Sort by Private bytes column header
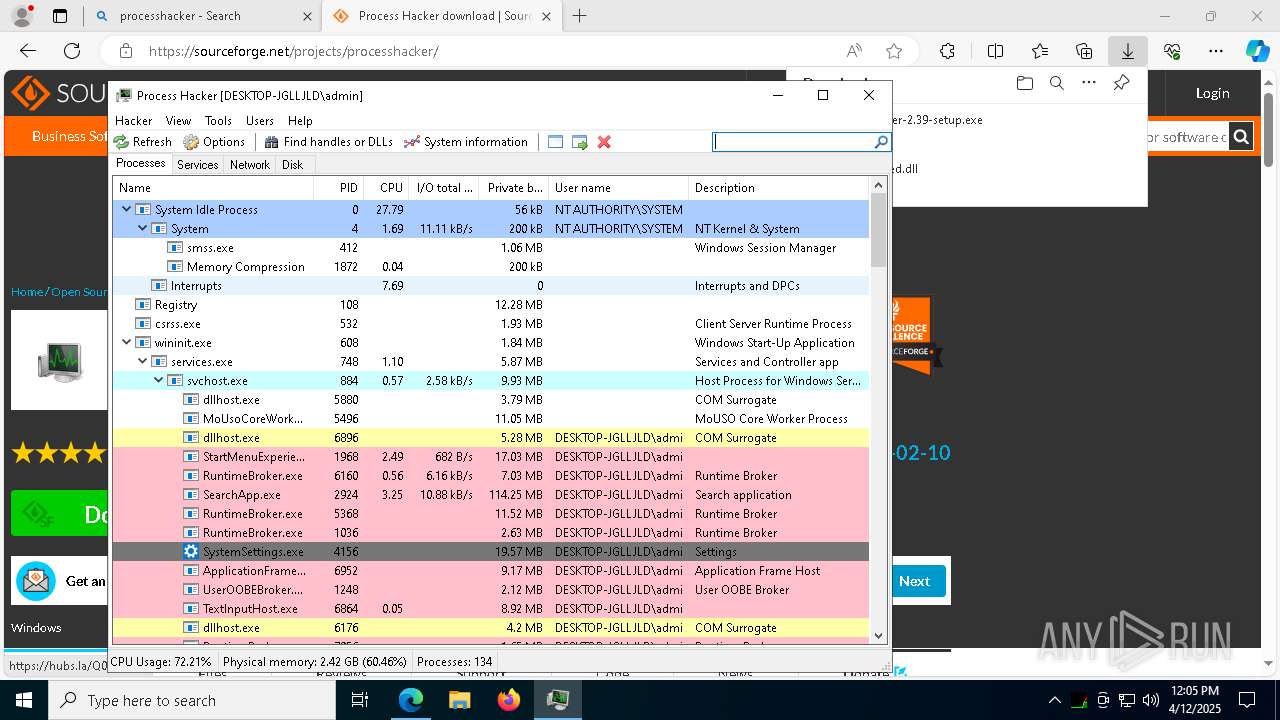This screenshot has width=1280, height=720. (514, 187)
